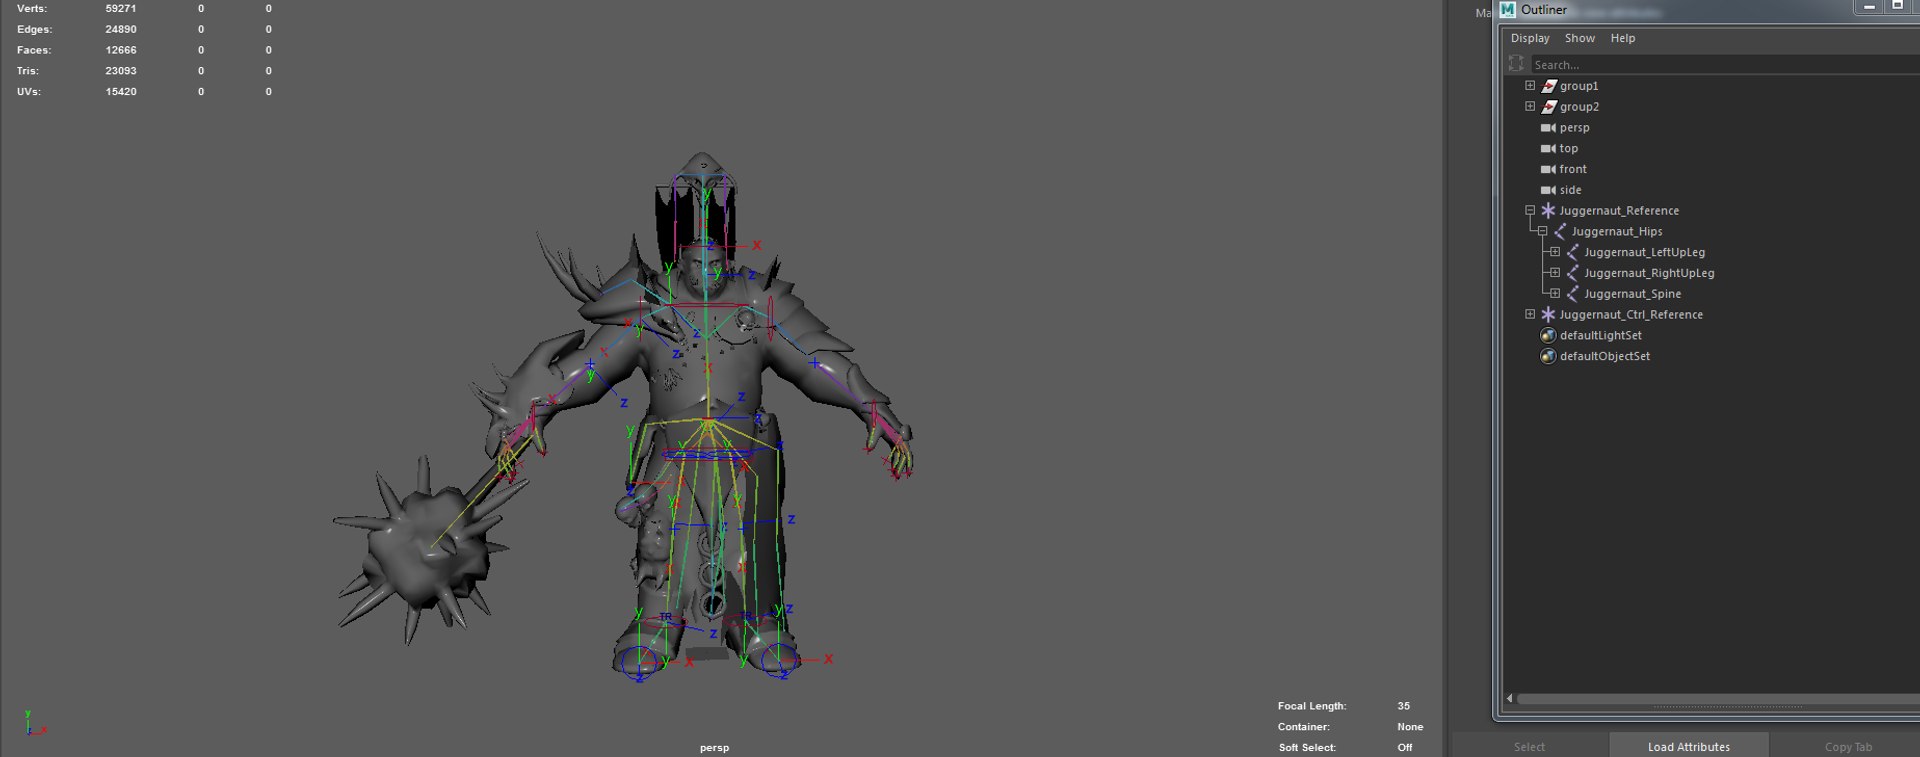Click the Juggernaut_Spine joint icon

[x=1572, y=293]
